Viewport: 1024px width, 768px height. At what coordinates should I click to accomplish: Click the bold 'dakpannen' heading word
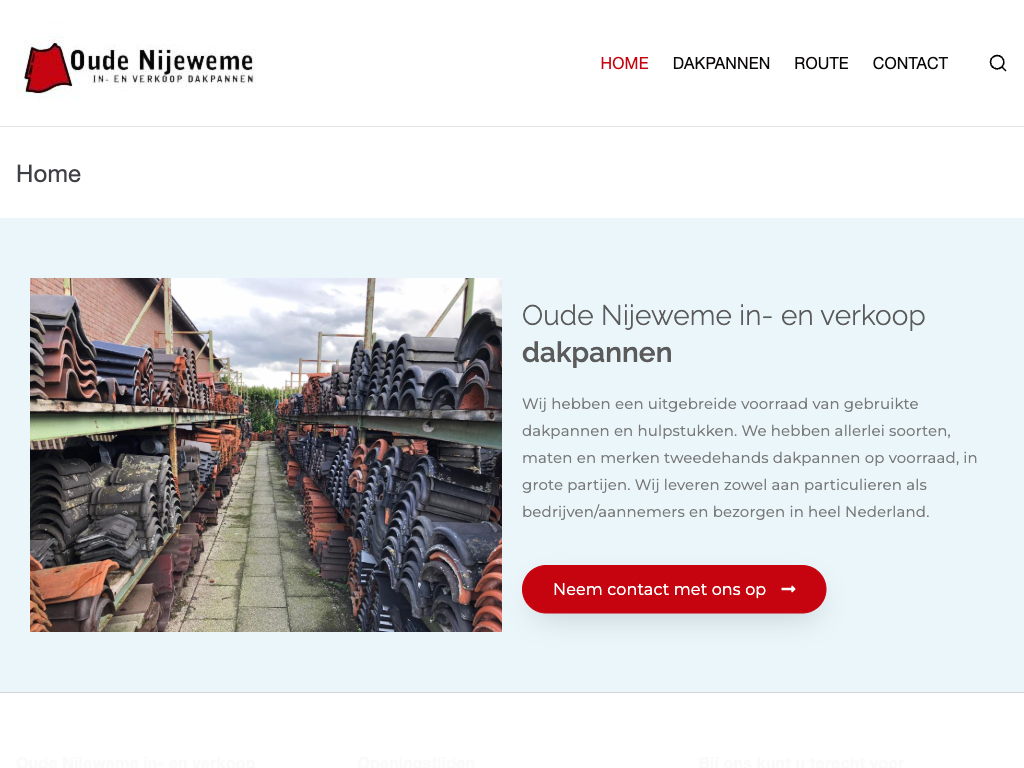pos(597,353)
